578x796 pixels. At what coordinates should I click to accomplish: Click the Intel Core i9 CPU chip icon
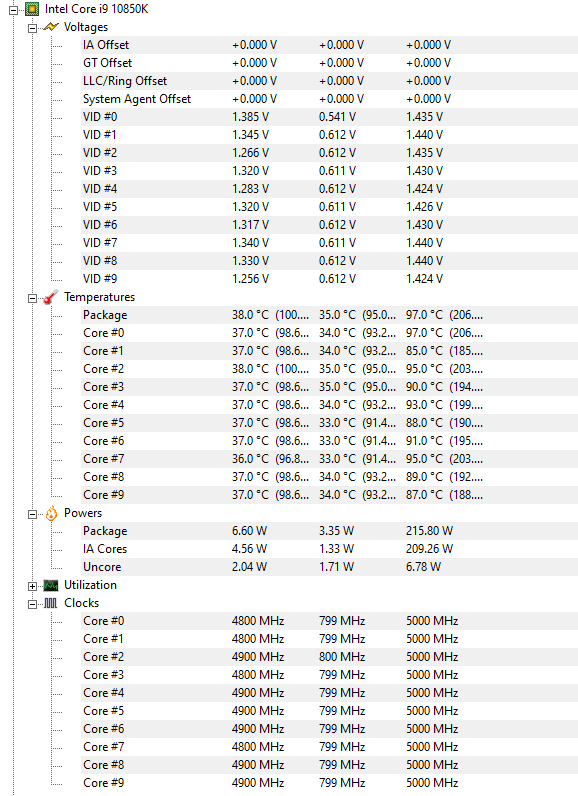[32, 9]
